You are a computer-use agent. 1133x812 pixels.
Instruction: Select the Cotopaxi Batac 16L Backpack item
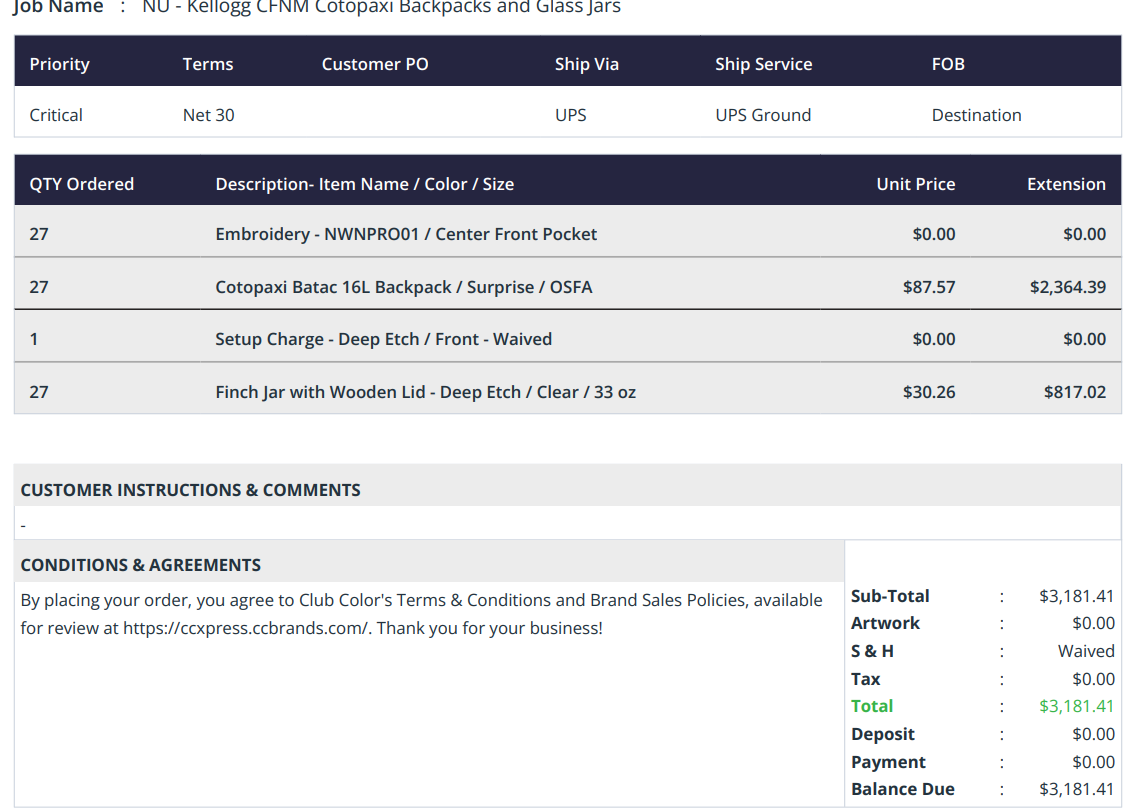[403, 287]
